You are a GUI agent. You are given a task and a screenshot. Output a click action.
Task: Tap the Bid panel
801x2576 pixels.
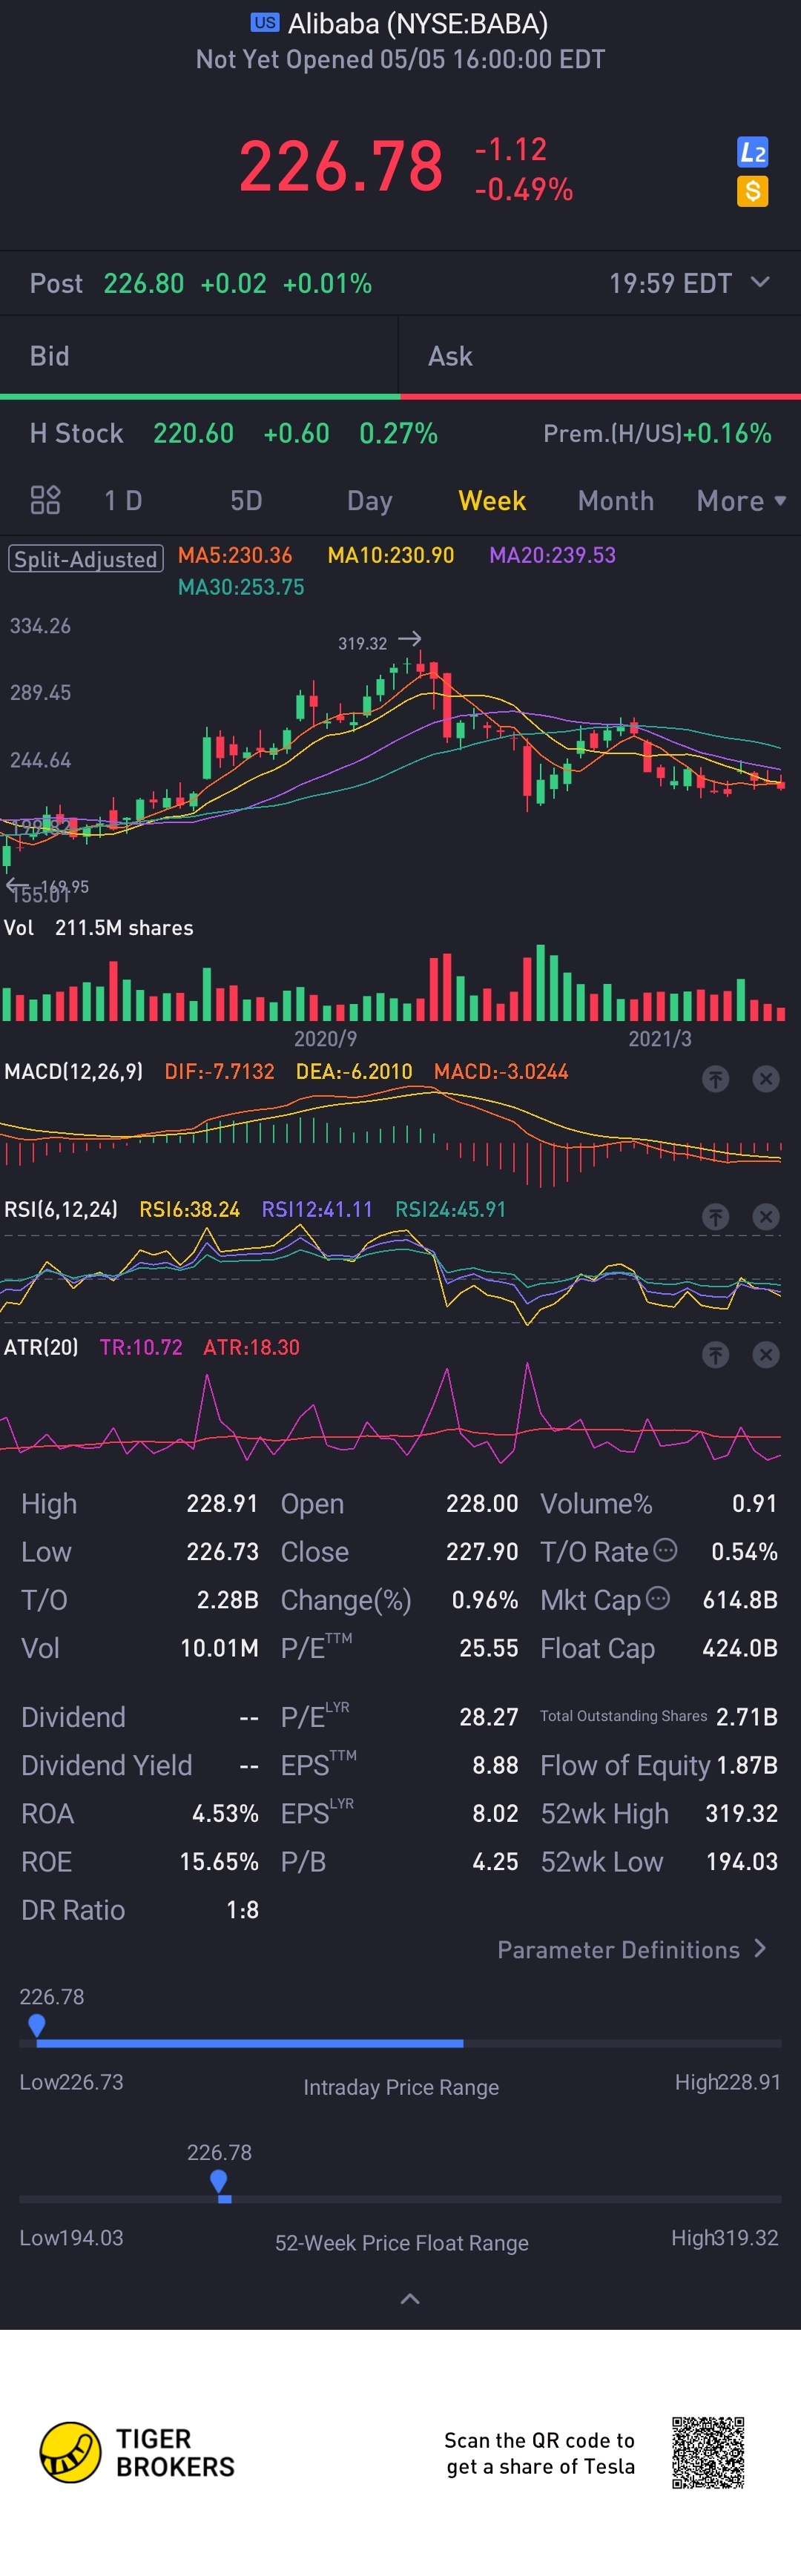click(x=199, y=357)
